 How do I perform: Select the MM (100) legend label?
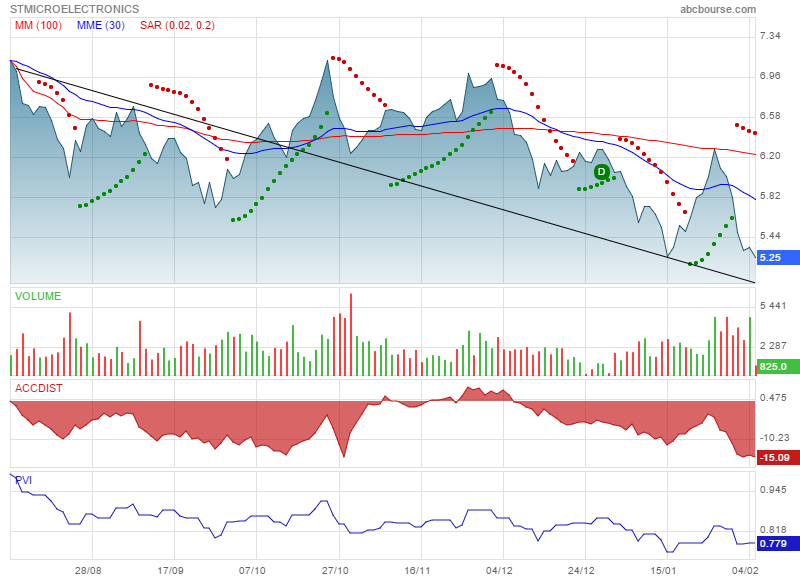pos(38,26)
